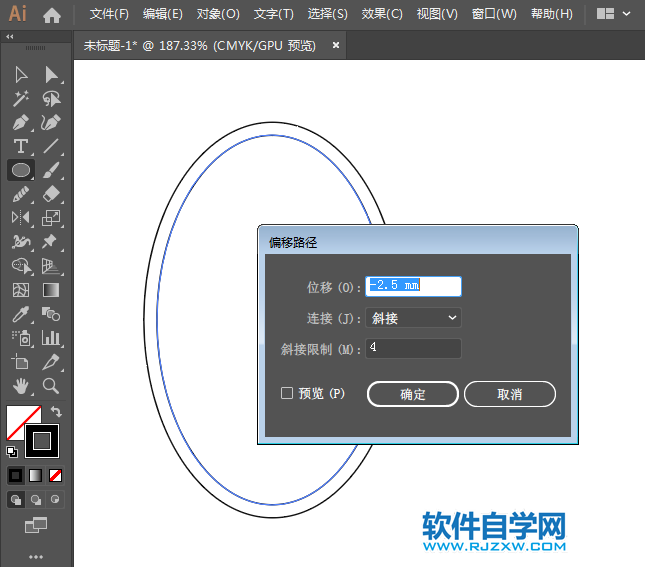Select the Pen tool
The image size is (645, 567).
[21, 123]
